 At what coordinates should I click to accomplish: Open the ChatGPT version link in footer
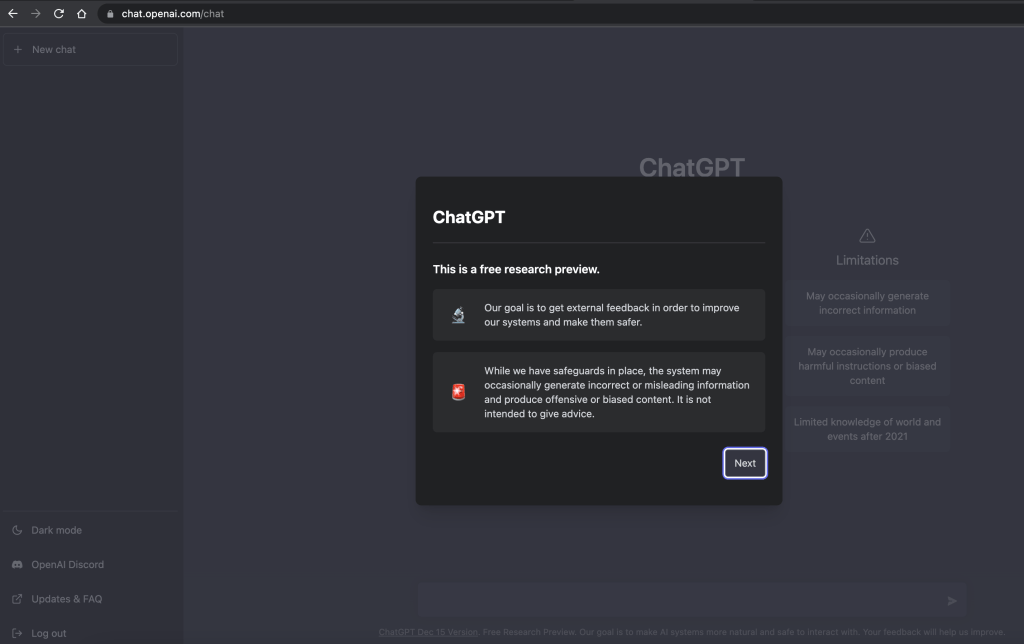click(428, 632)
